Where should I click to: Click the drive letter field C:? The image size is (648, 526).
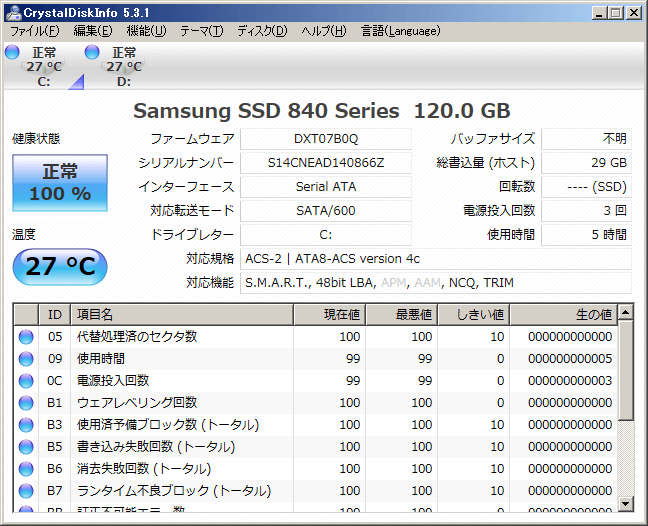click(326, 235)
